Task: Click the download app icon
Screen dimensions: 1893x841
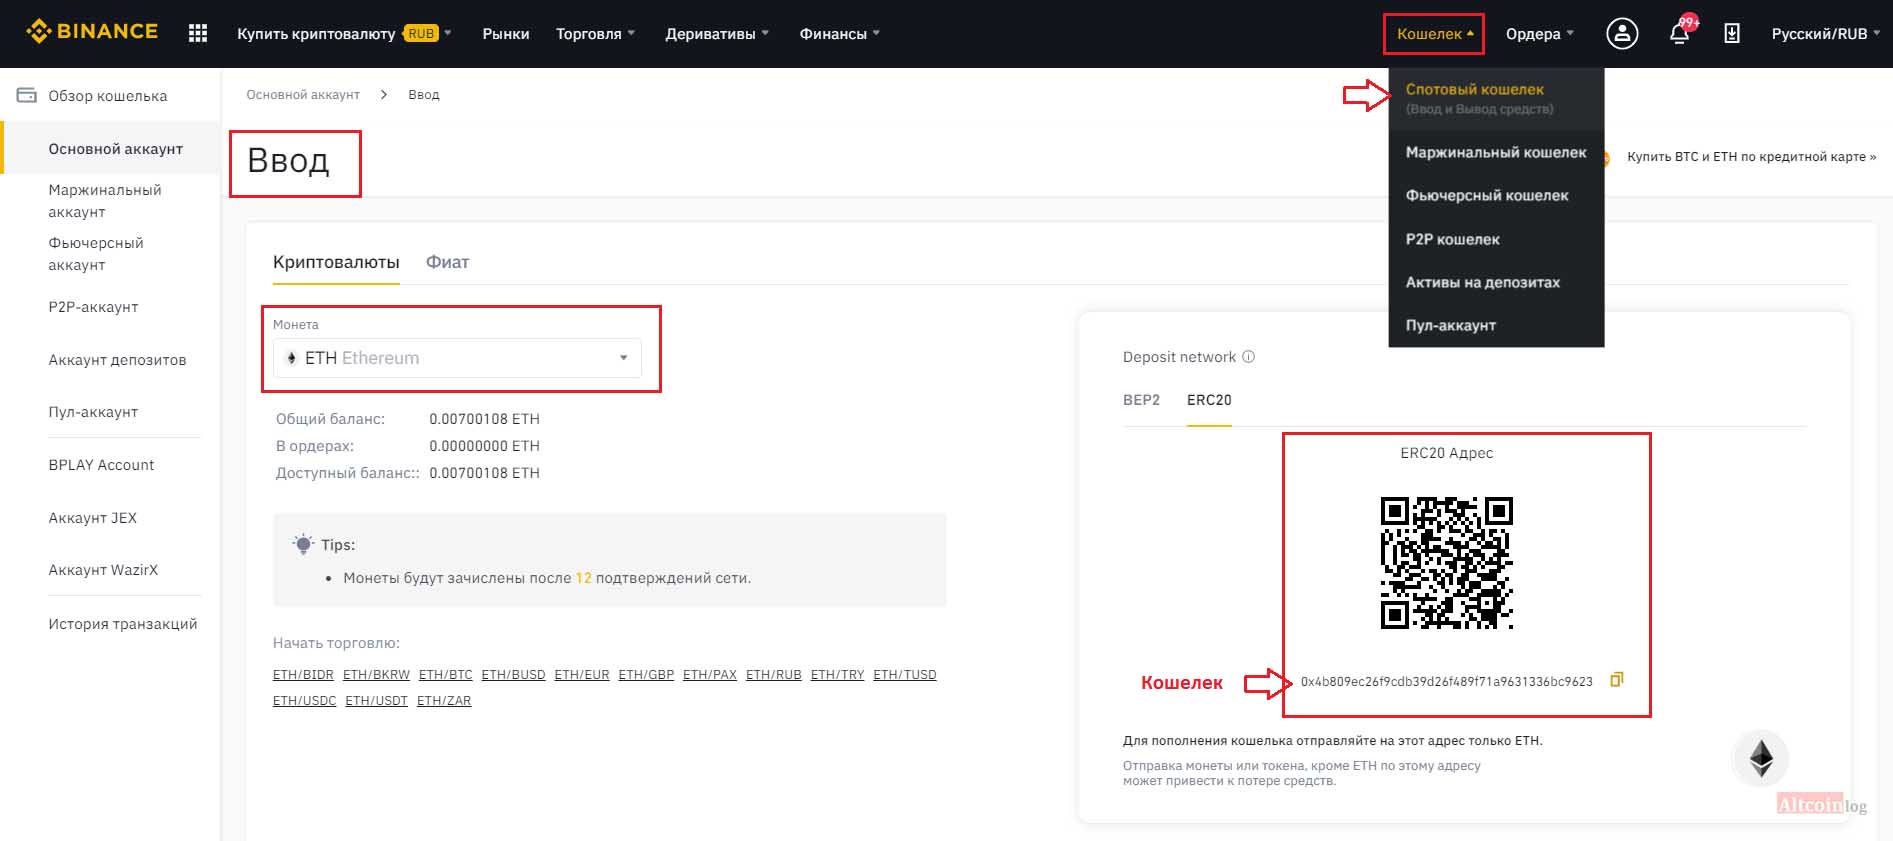Action: point(1732,33)
